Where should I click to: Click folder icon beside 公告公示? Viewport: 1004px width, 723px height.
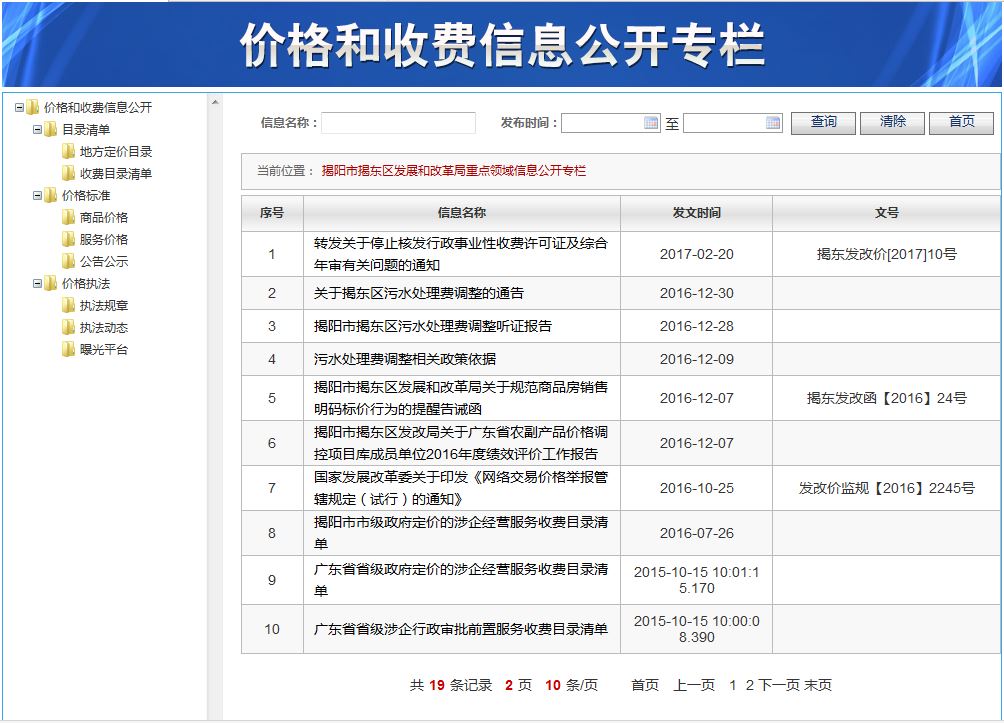[x=69, y=261]
